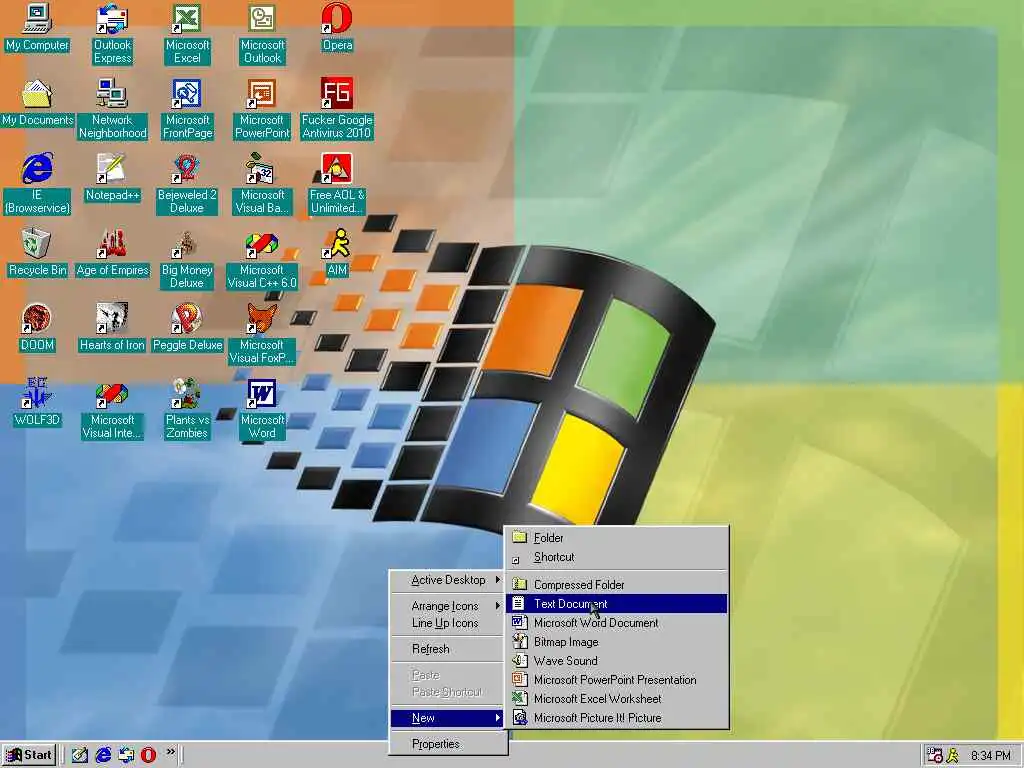Select the Microsoft PowerPoint desktop shortcut
The width and height of the screenshot is (1024, 768).
pos(262,109)
